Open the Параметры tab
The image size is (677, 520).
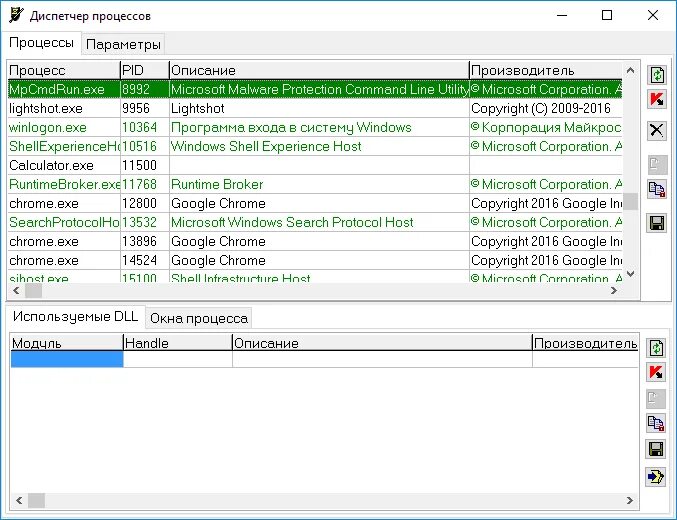click(x=123, y=44)
